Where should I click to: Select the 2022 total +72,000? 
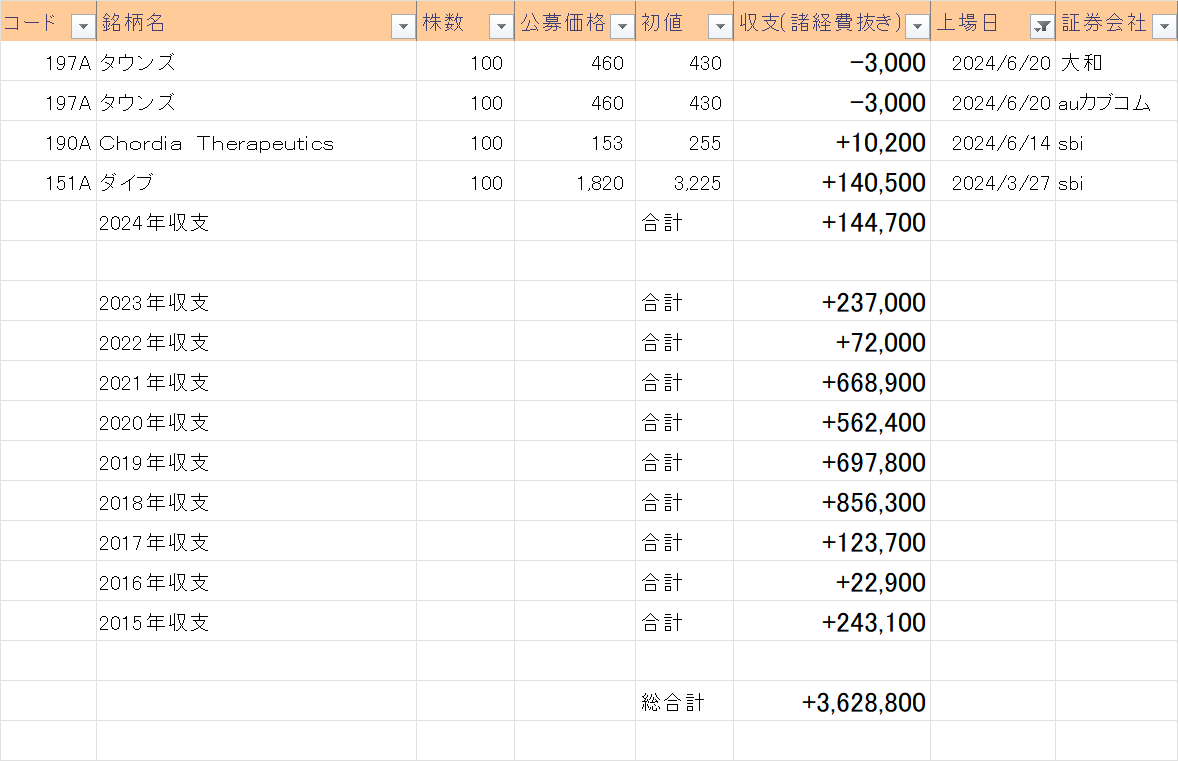click(x=832, y=343)
